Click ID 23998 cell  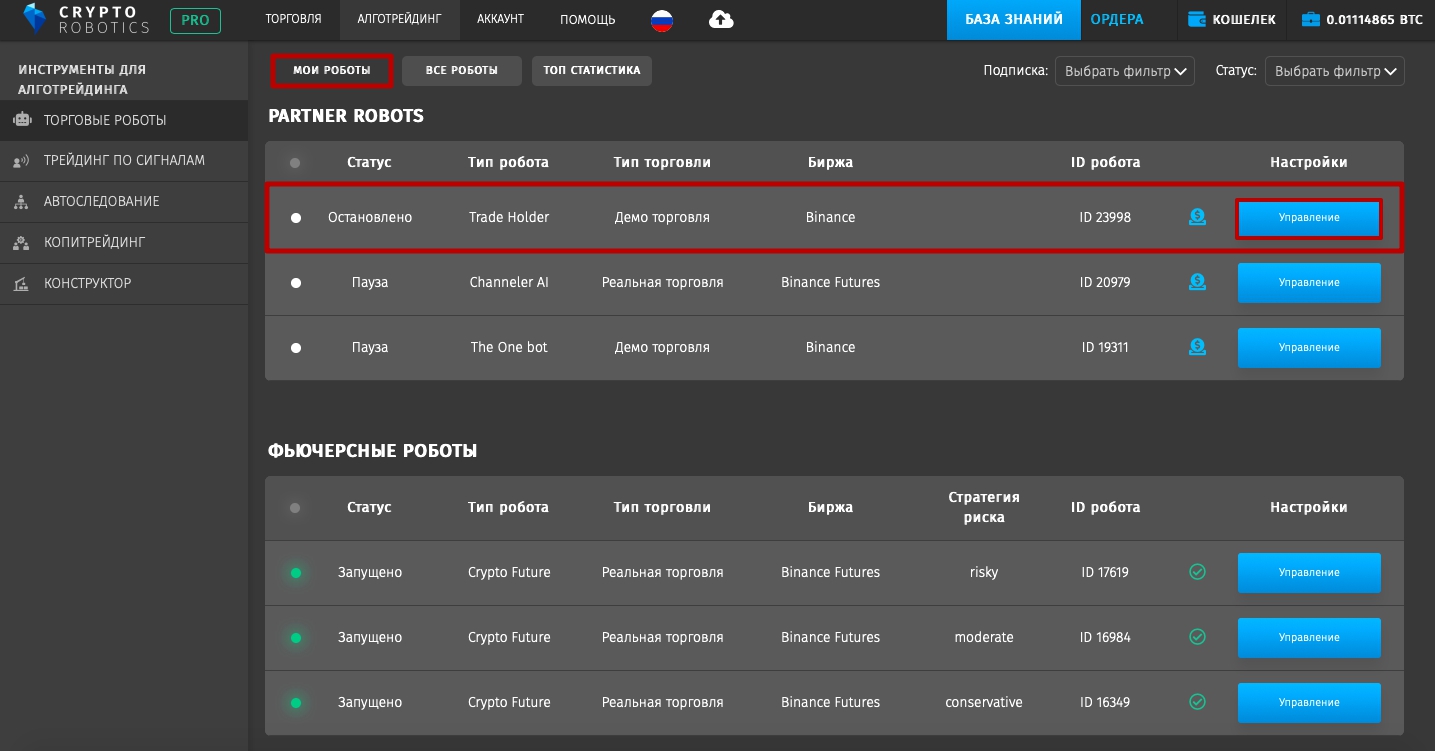pos(1105,217)
